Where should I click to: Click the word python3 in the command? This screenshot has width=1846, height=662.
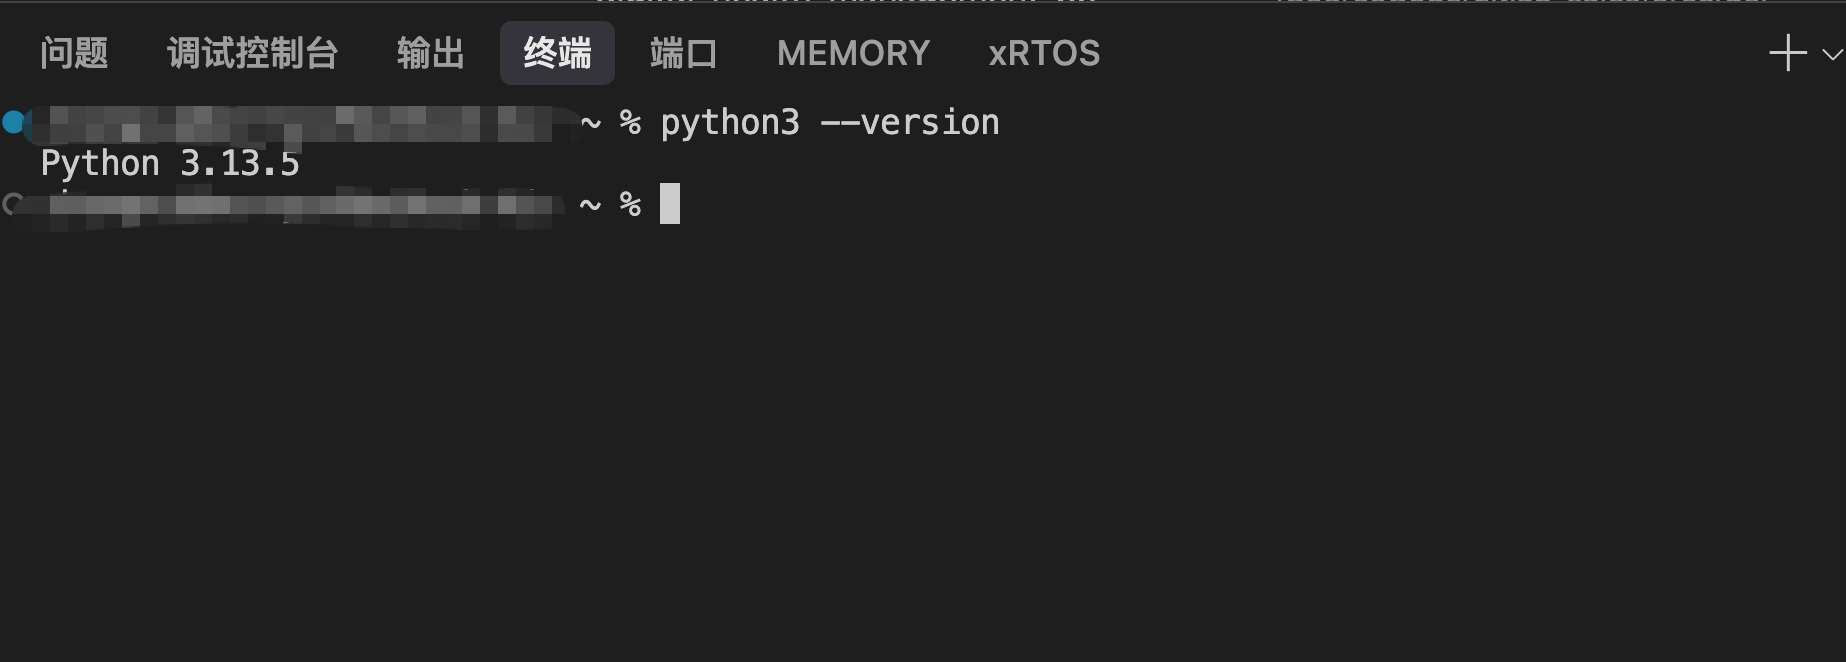click(730, 123)
